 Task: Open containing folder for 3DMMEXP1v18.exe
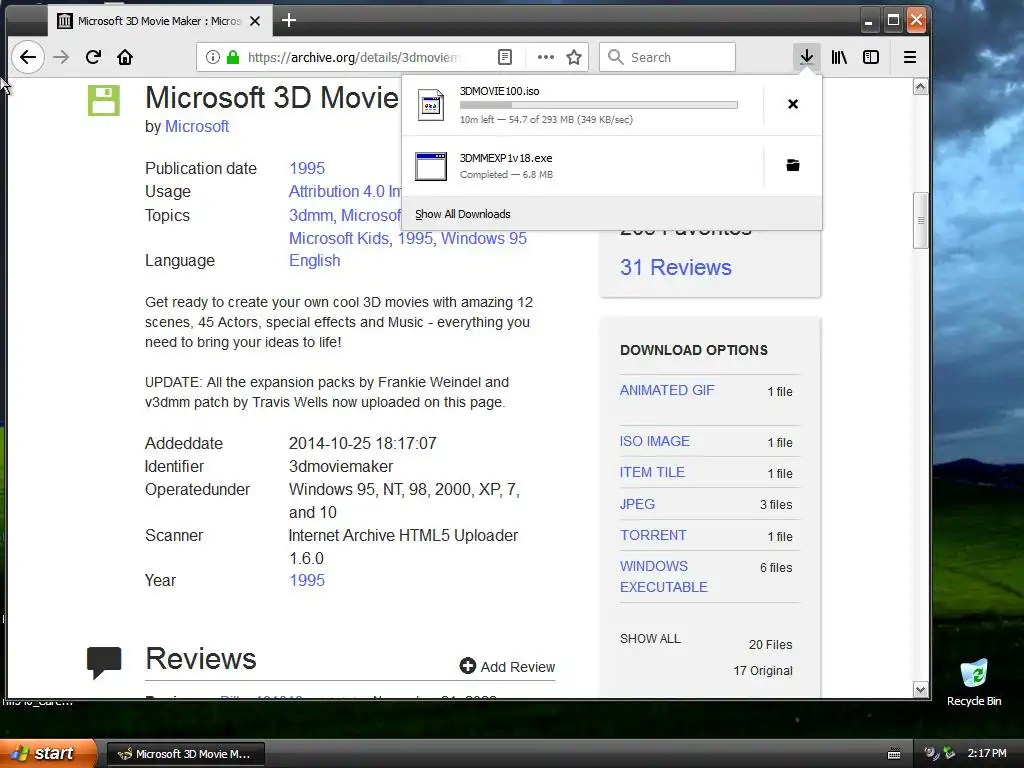[x=793, y=165]
